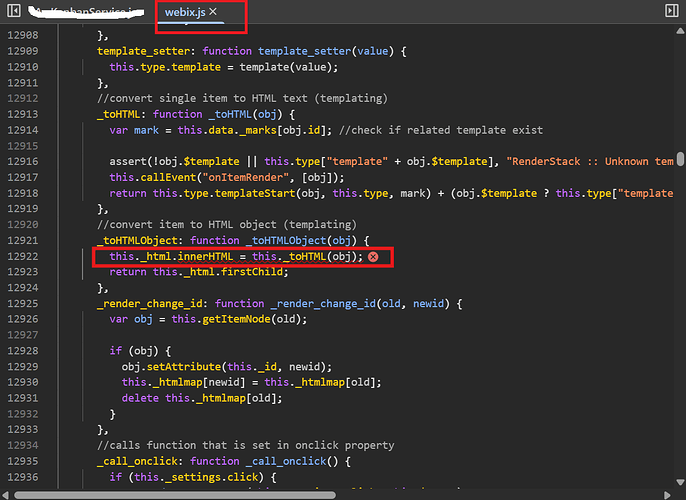Click the 'template_setter' property name text
The image size is (686, 500).
(144, 51)
